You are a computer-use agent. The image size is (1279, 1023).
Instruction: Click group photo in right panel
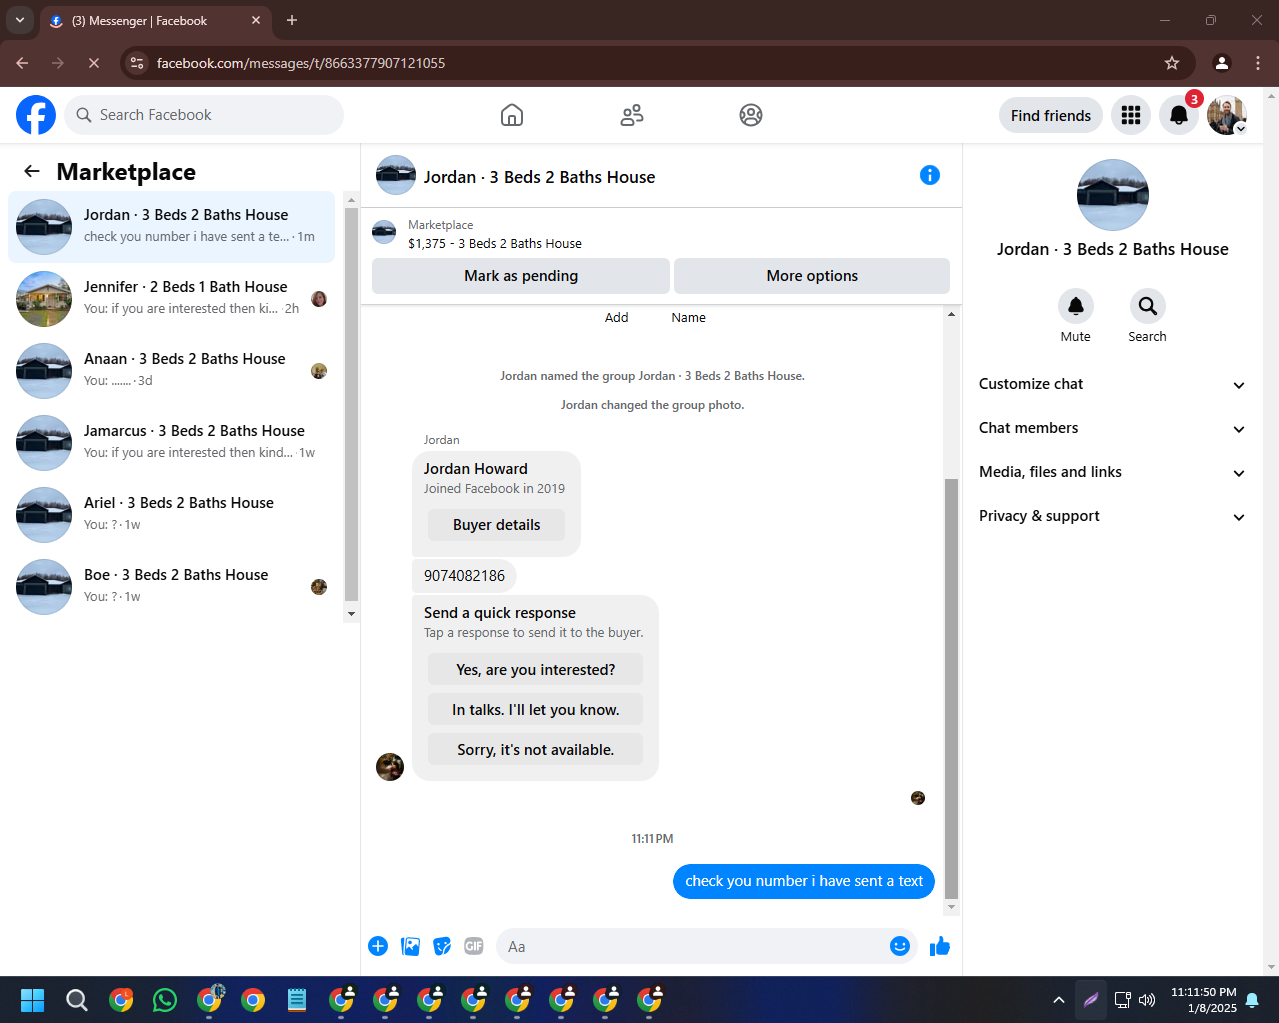pyautogui.click(x=1112, y=195)
